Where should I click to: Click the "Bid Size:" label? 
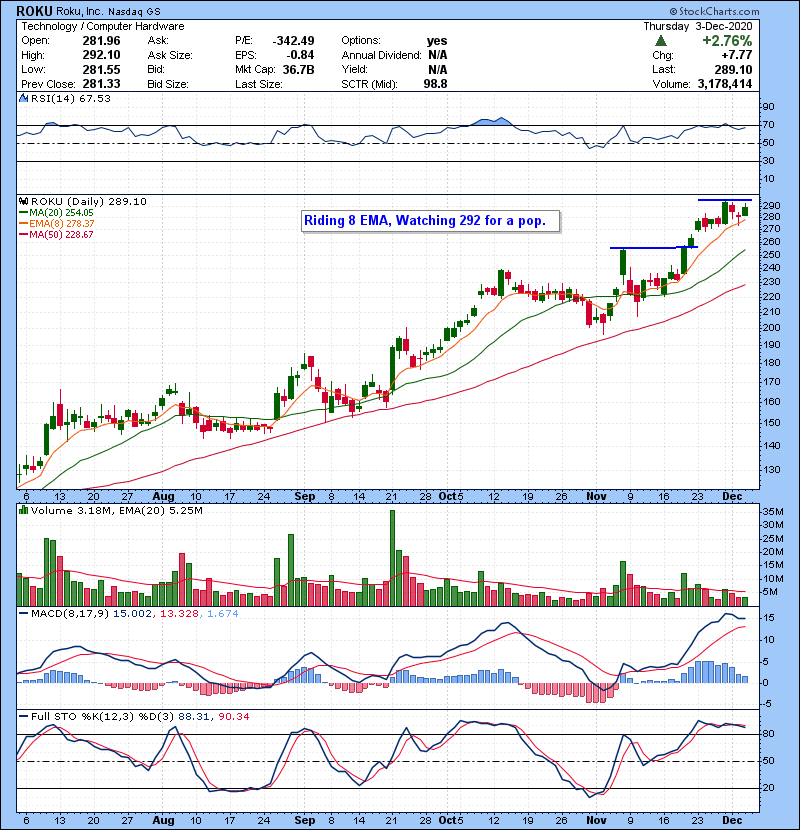point(168,84)
